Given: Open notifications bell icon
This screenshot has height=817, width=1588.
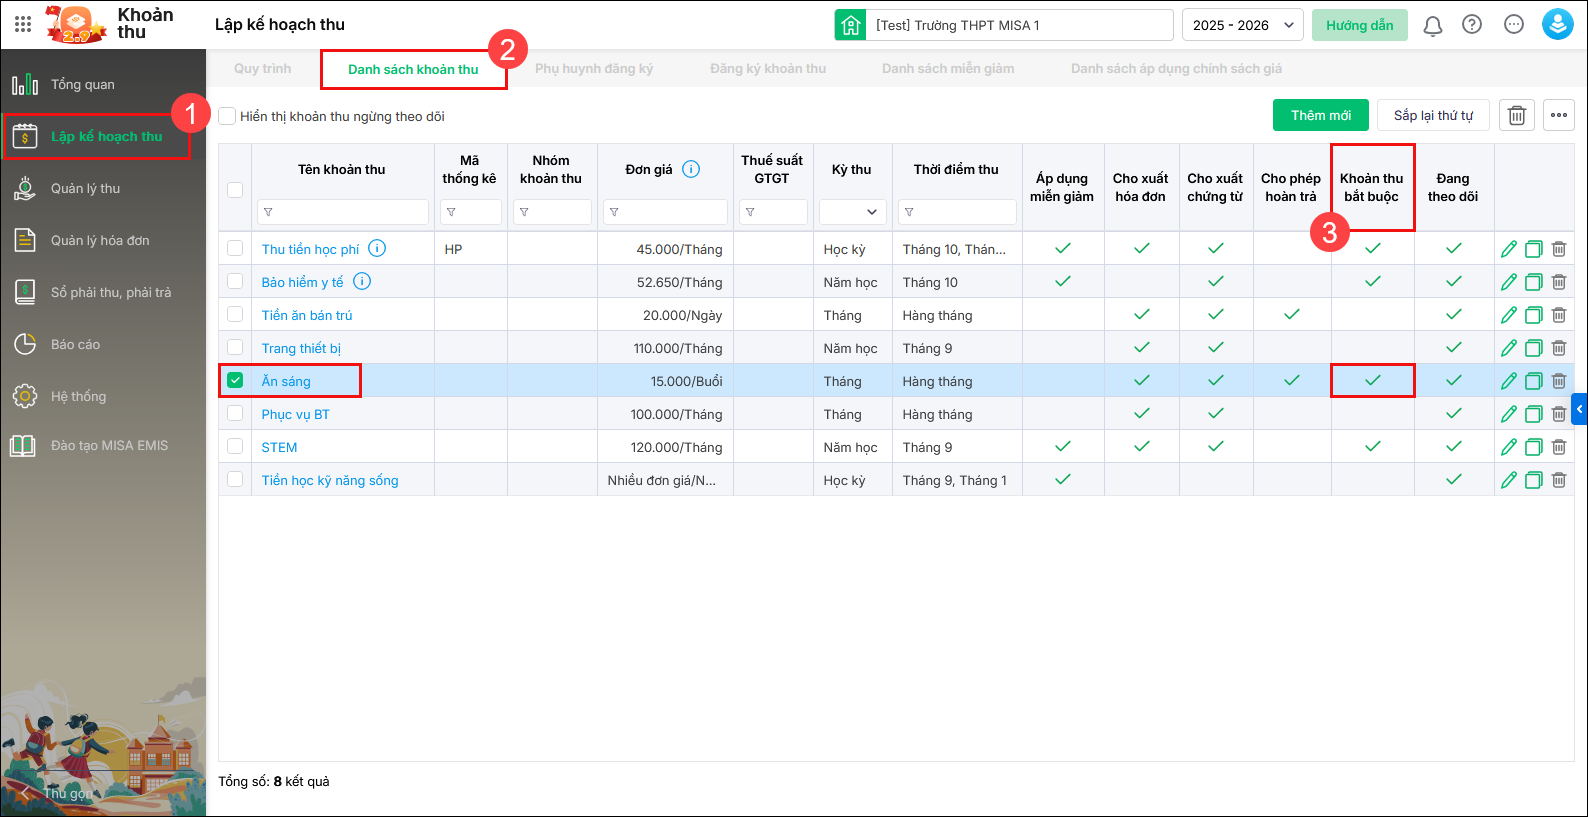Looking at the screenshot, I should 1432,25.
